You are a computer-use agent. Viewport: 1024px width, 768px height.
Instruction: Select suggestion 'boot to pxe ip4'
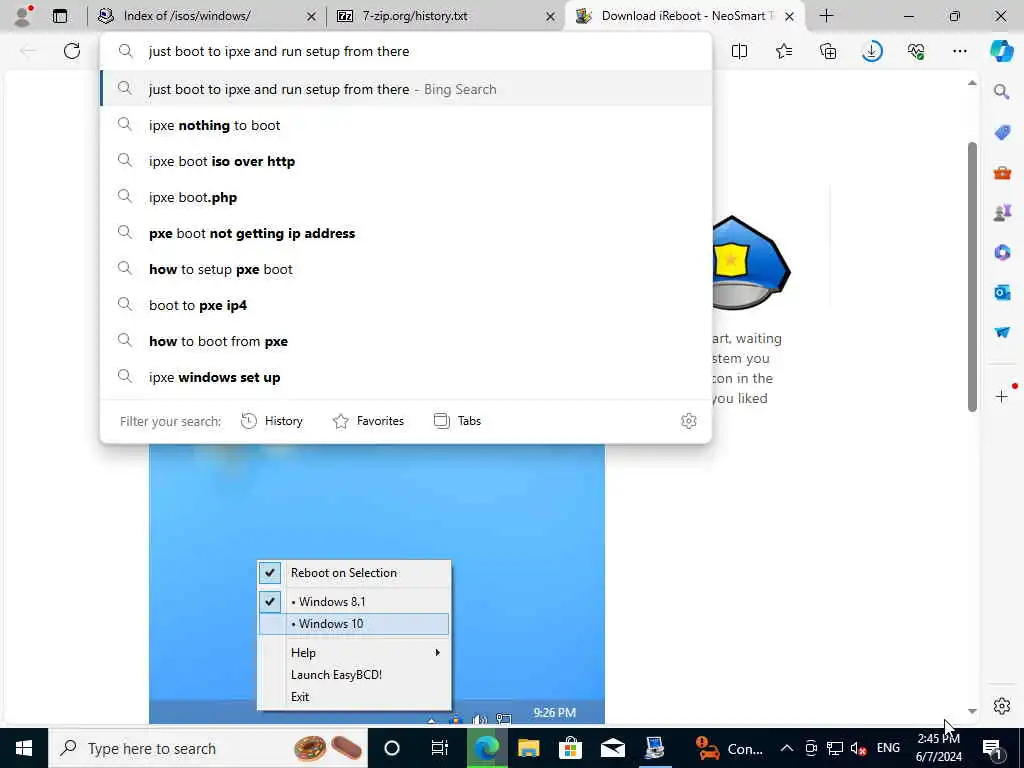pos(406,304)
